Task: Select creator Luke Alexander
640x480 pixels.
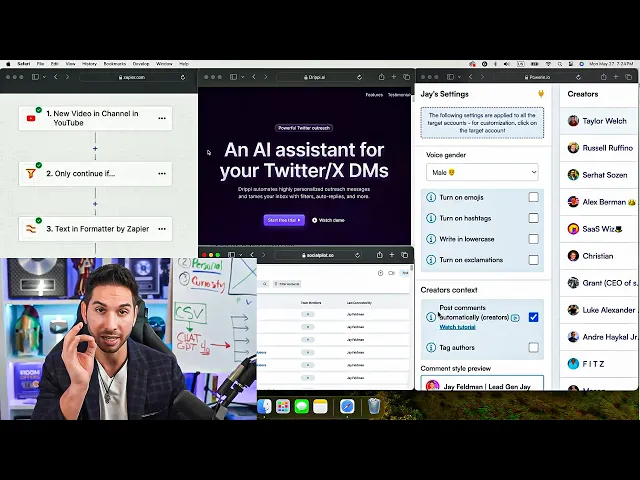Action: point(598,310)
